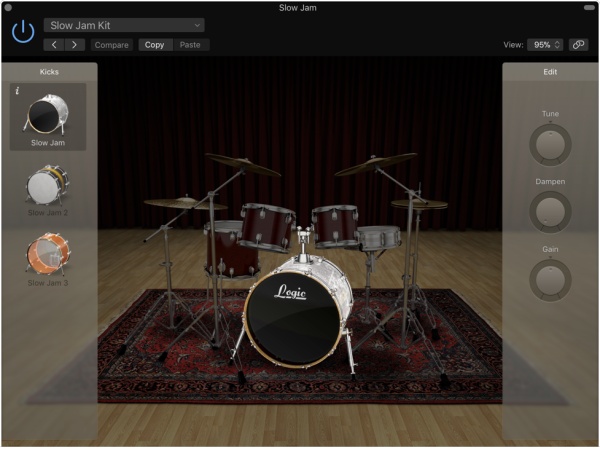This screenshot has height=469, width=600.
Task: Click the low cymbal on the left
Action: [x=185, y=204]
